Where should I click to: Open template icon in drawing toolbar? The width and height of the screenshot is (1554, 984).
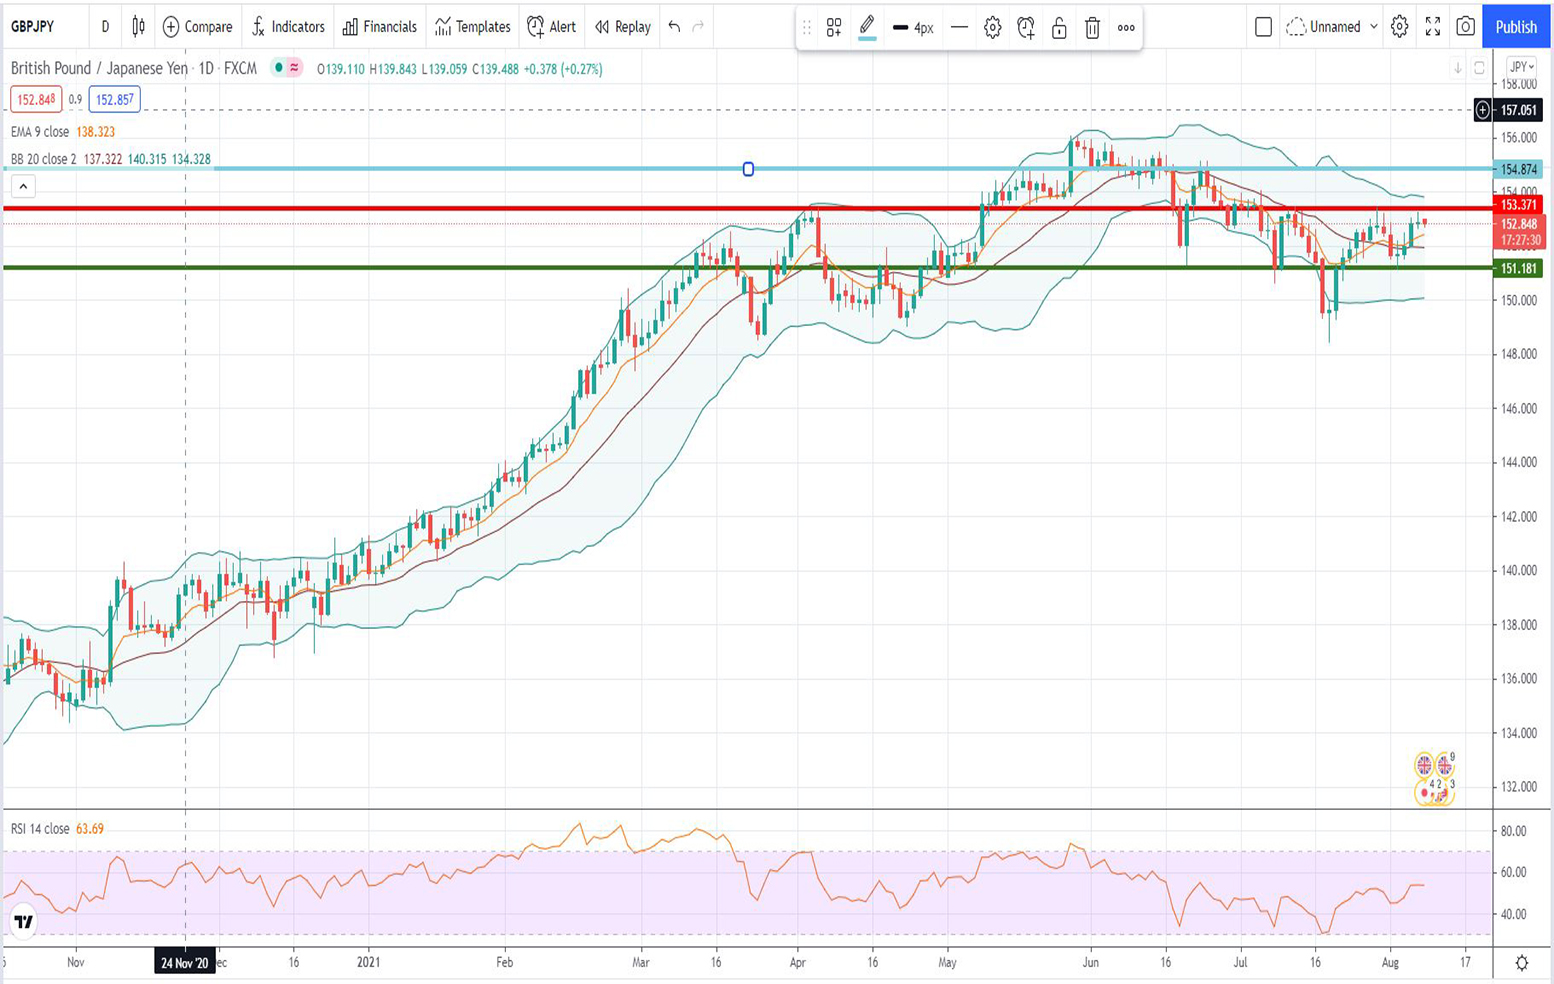point(833,28)
